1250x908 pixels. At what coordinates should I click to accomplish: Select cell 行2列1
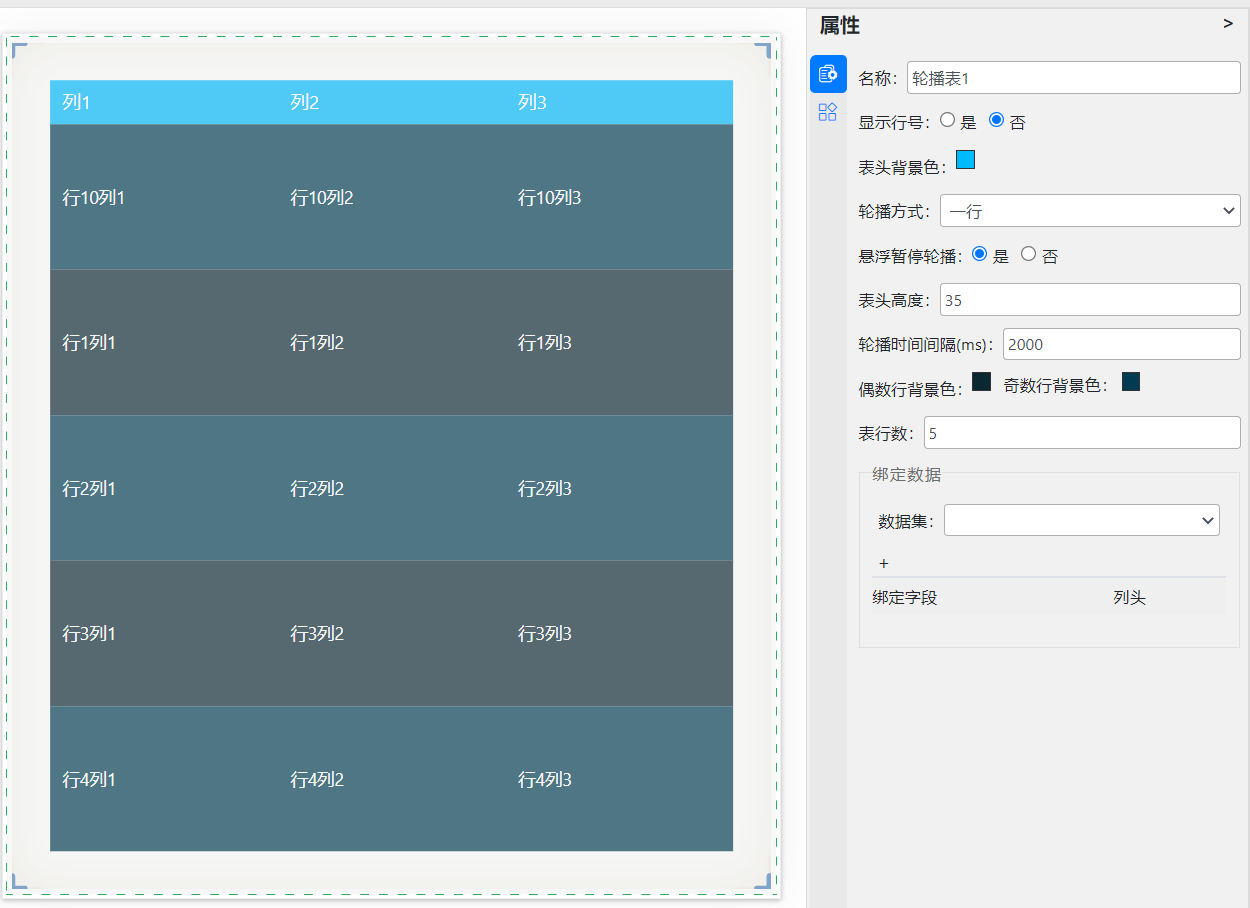click(x=89, y=489)
